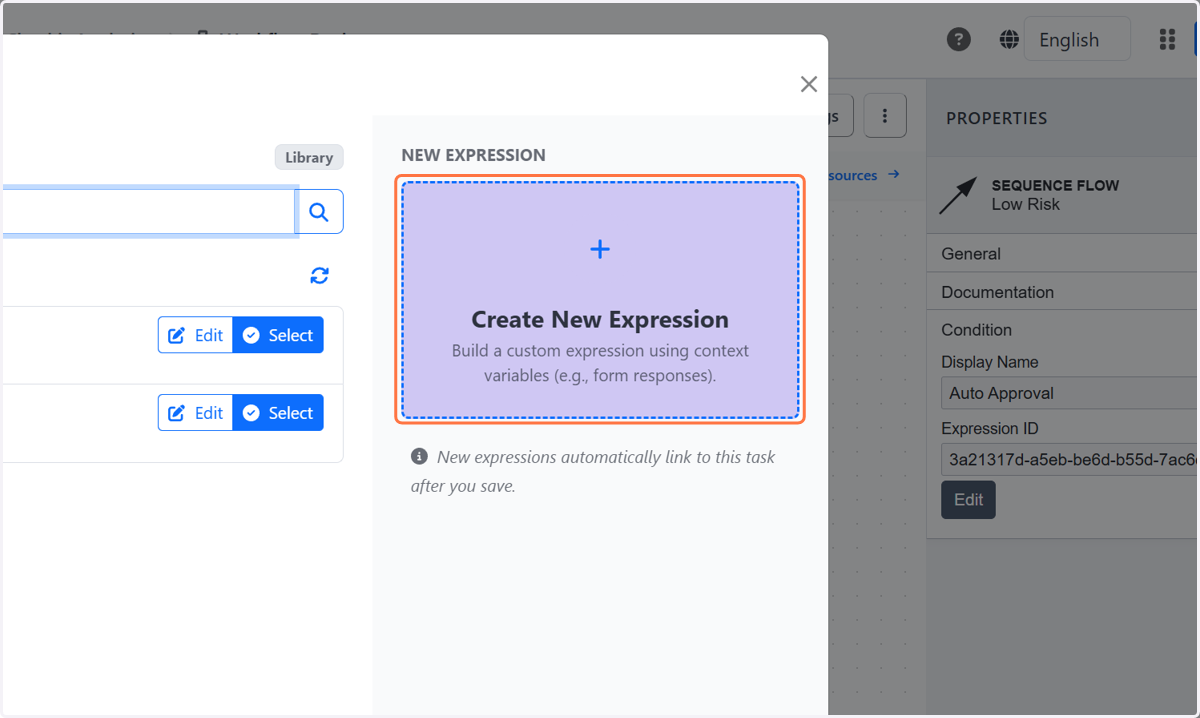Edit the second listed expression
The width and height of the screenshot is (1200, 718).
[x=195, y=413]
